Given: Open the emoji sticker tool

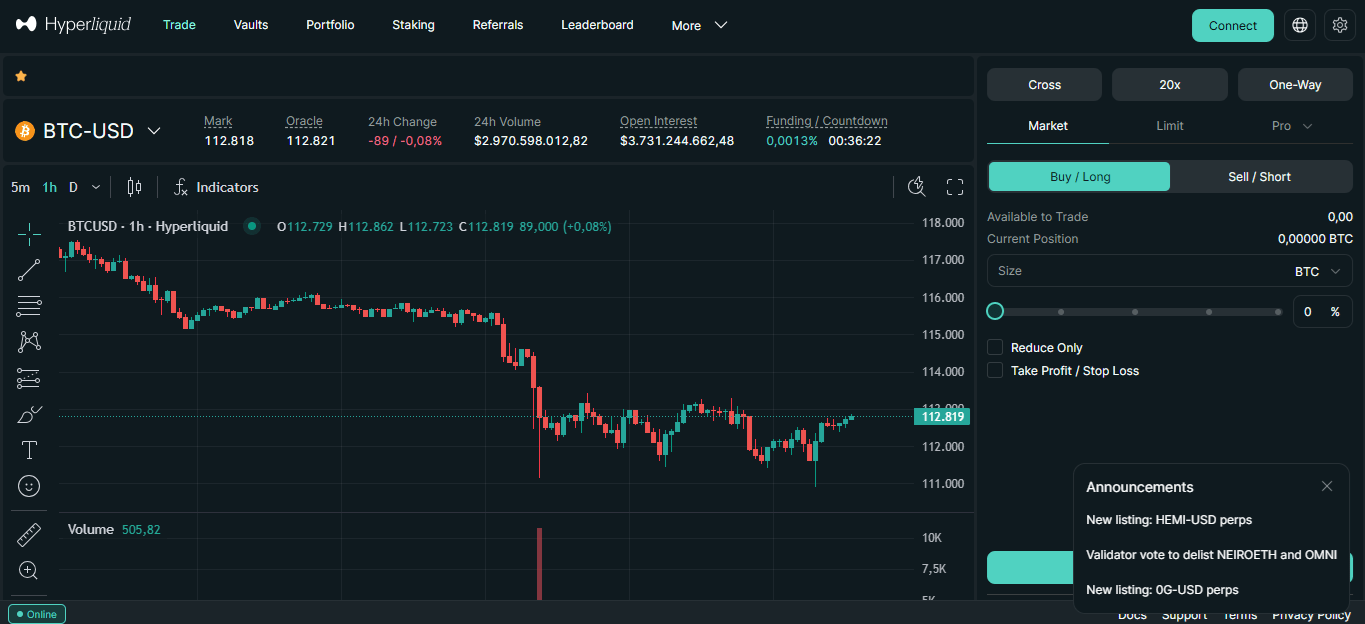Looking at the screenshot, I should [x=29, y=486].
